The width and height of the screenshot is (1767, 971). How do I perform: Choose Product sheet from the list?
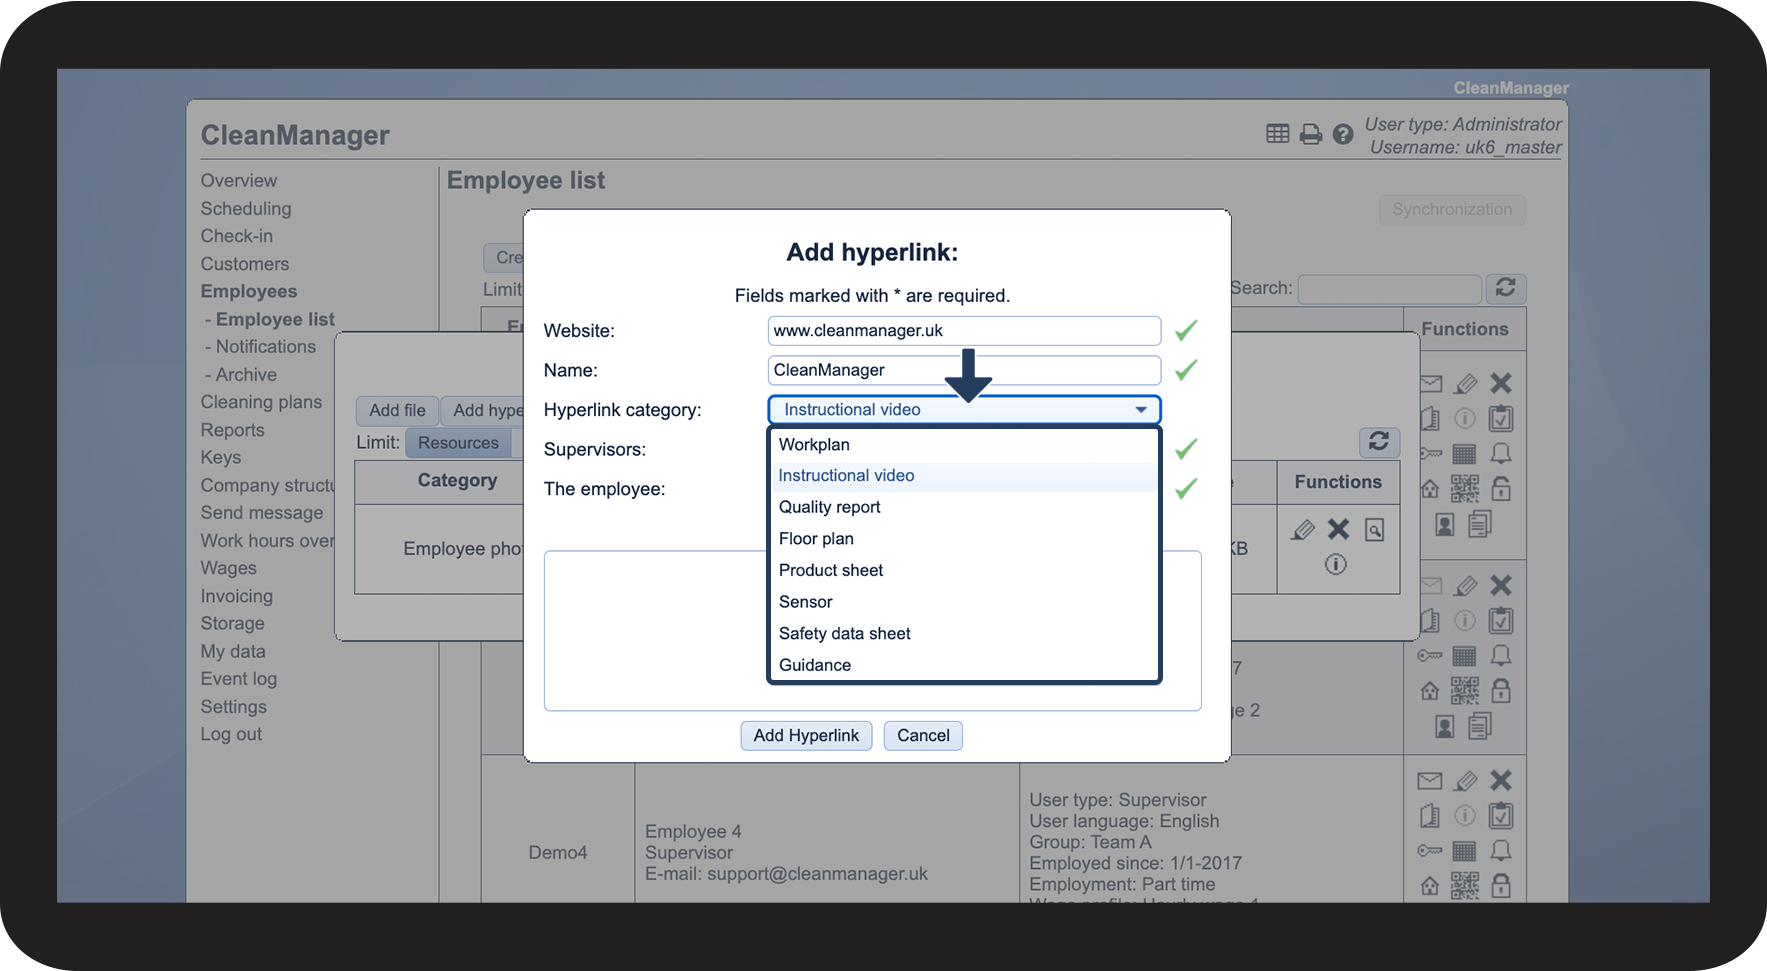click(964, 570)
